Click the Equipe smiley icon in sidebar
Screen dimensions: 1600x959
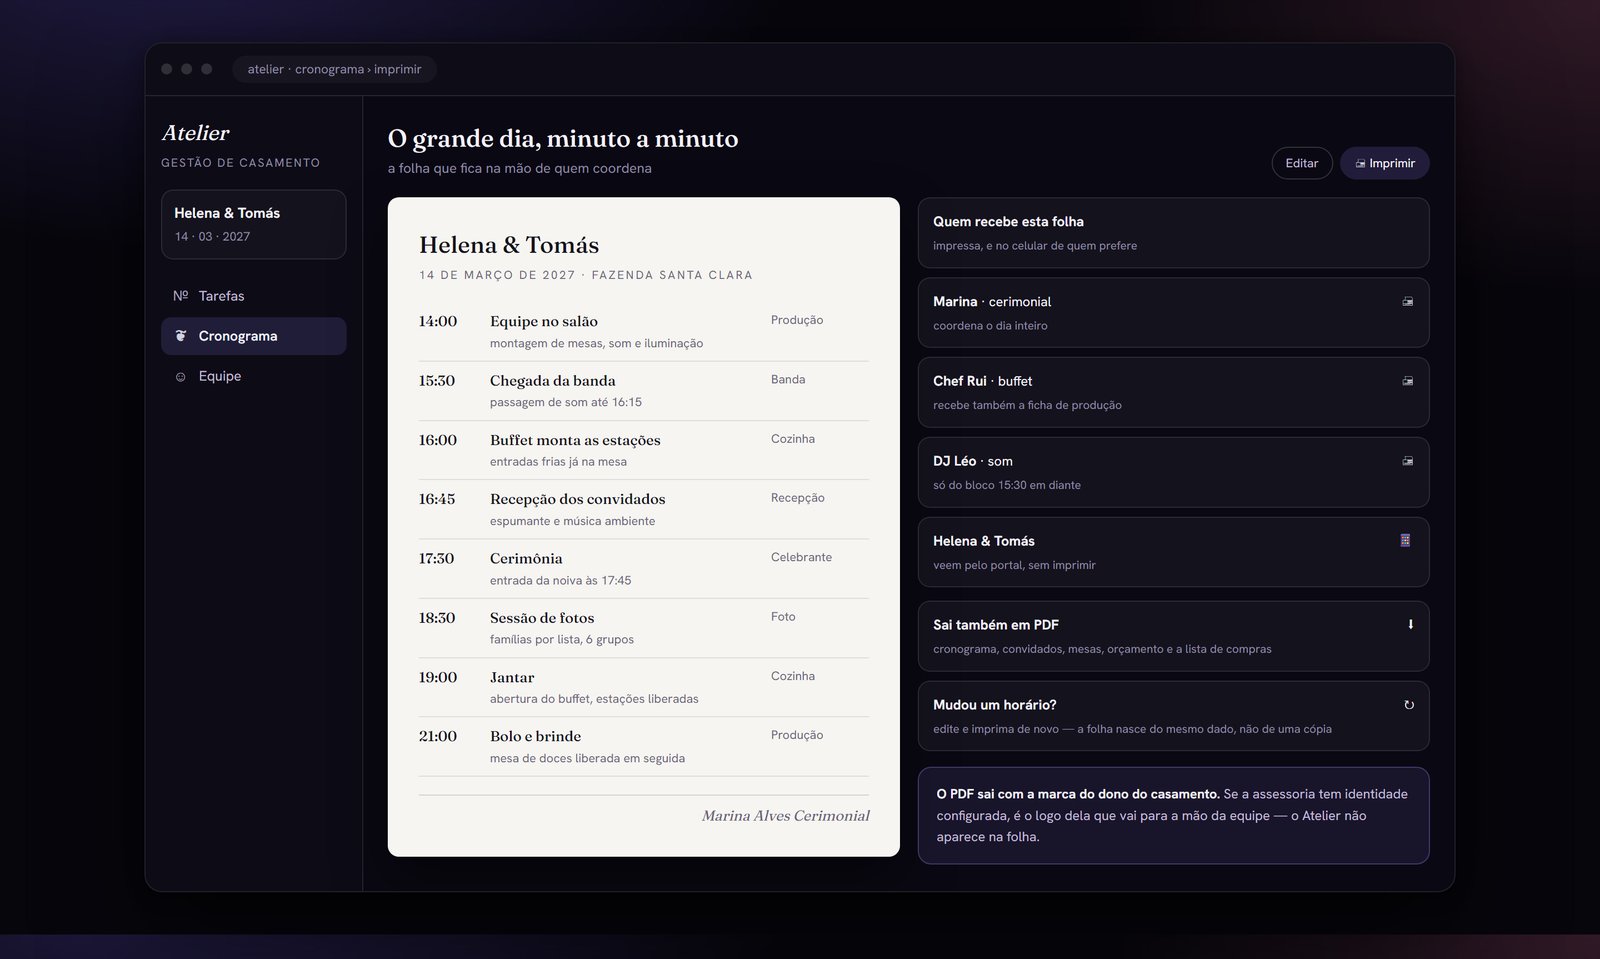tap(181, 377)
